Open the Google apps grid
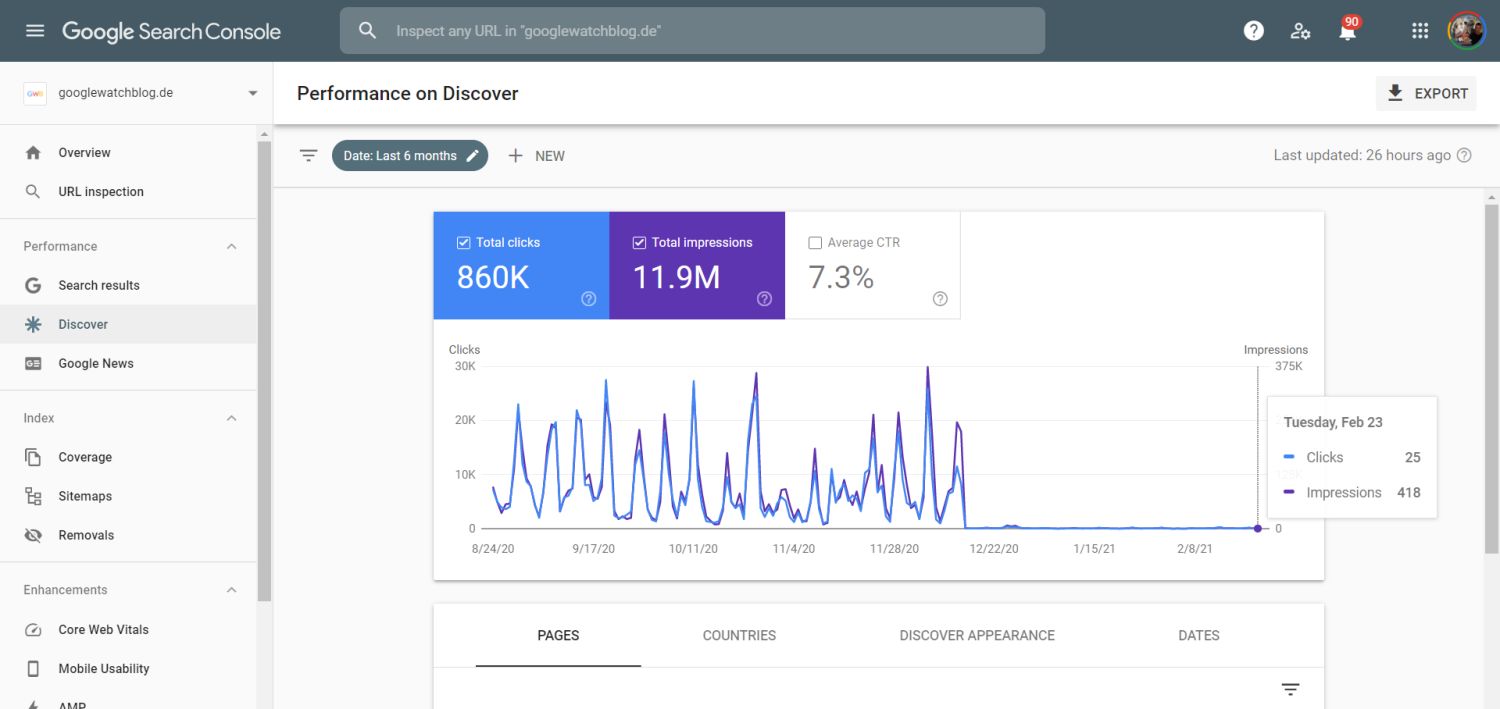Screen dimensions: 1500x709 pos(1420,31)
